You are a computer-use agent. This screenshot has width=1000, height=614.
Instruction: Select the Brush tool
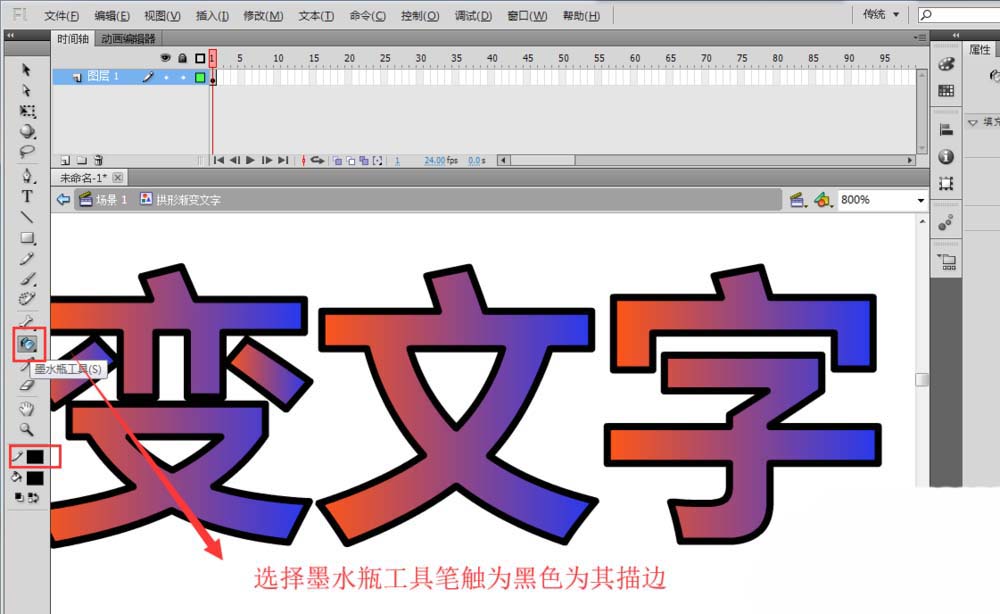pos(27,279)
